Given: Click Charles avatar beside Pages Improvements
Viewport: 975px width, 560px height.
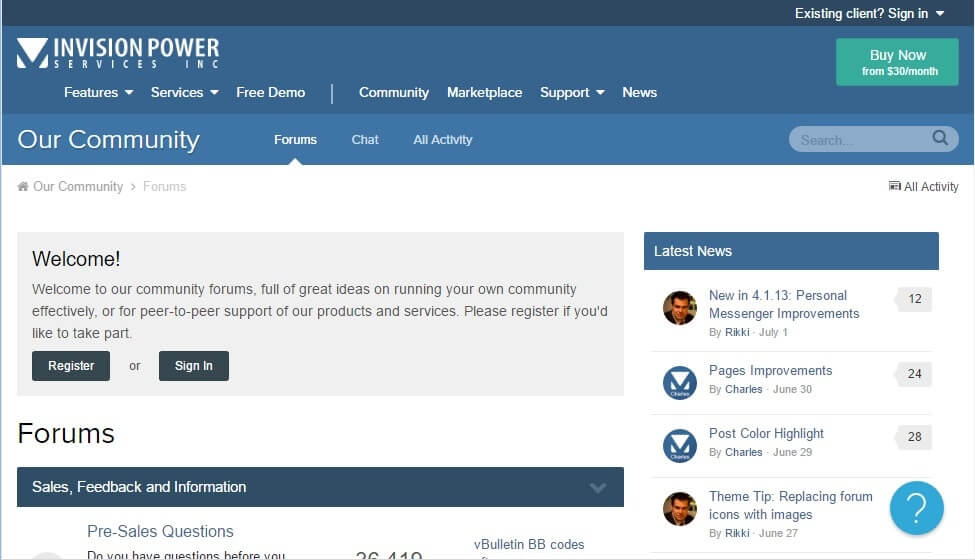Looking at the screenshot, I should [680, 382].
